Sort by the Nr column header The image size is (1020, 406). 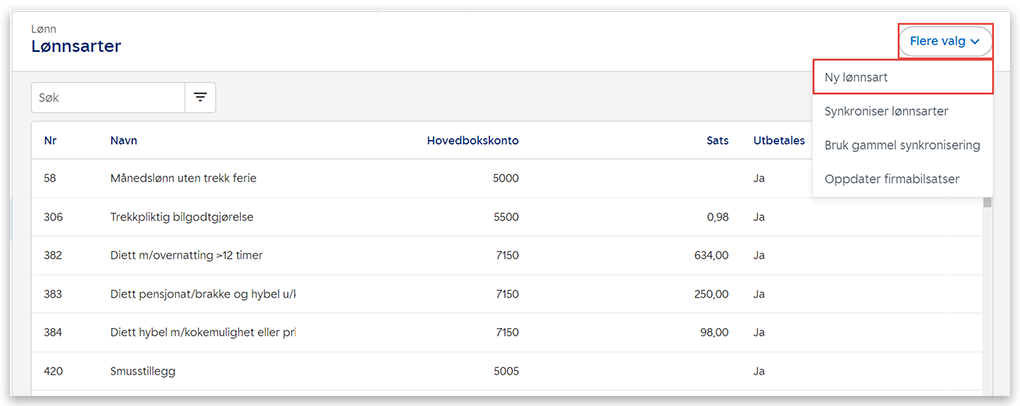tap(50, 140)
